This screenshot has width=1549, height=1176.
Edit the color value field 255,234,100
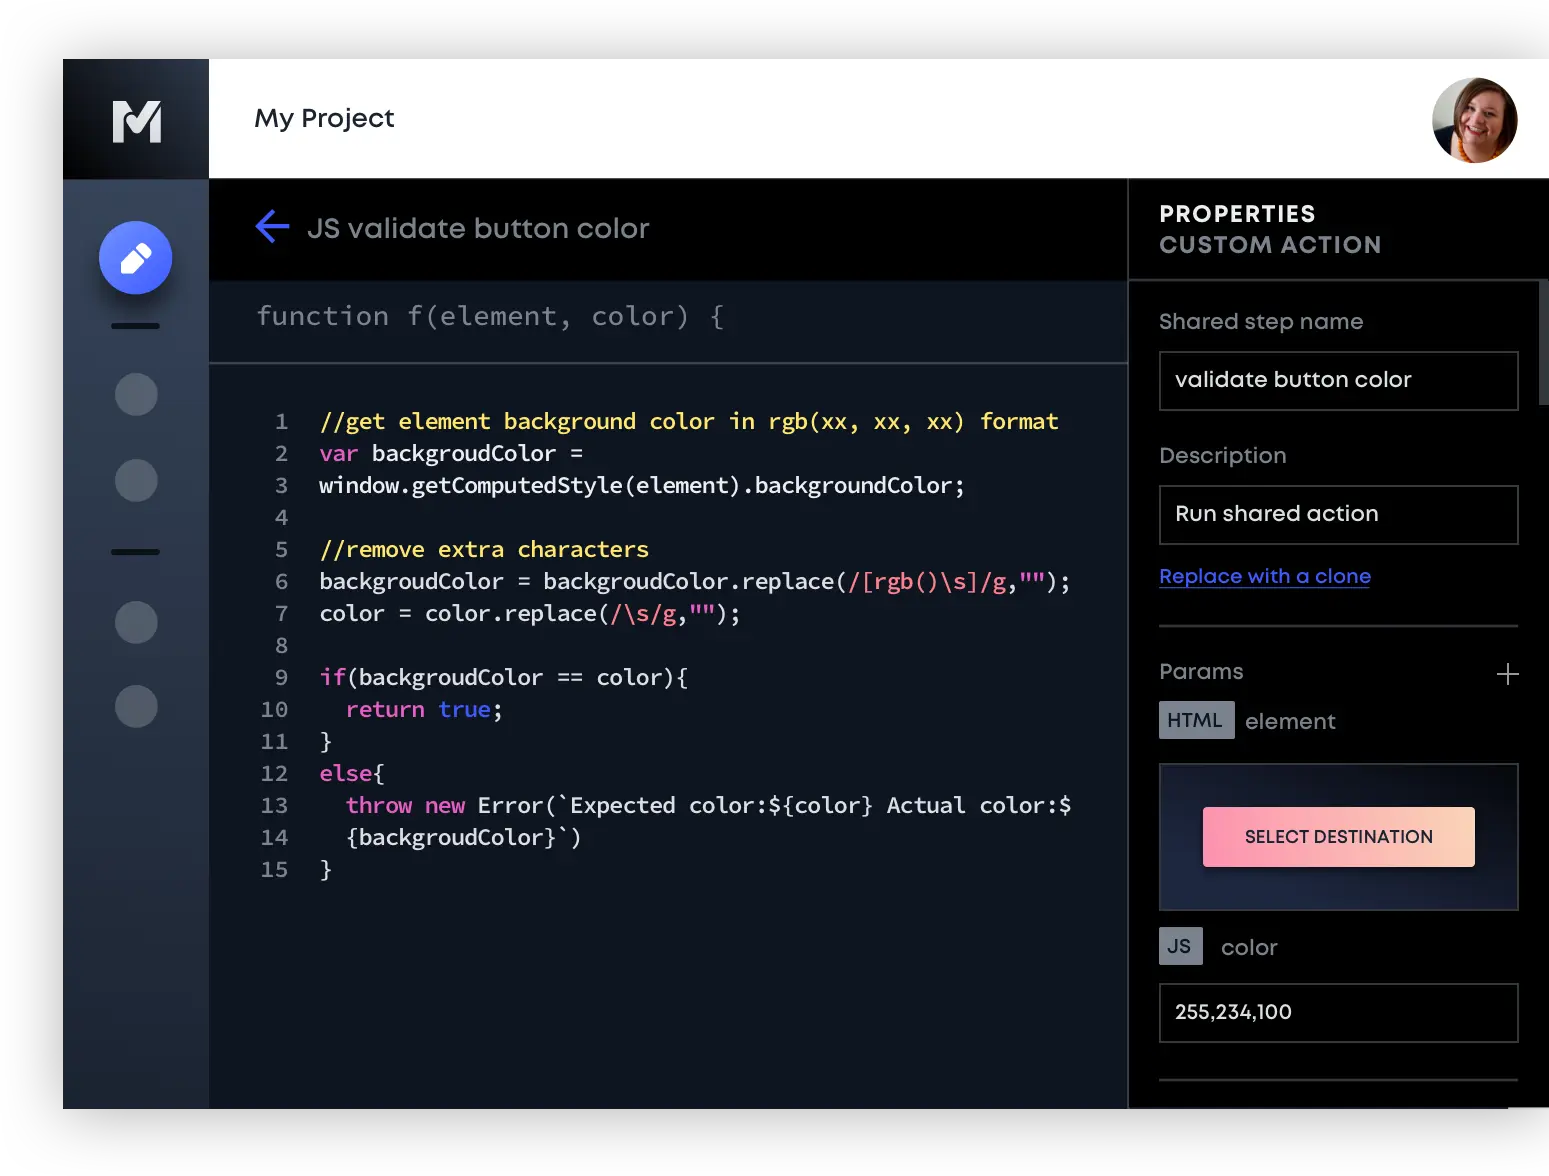(x=1338, y=1012)
